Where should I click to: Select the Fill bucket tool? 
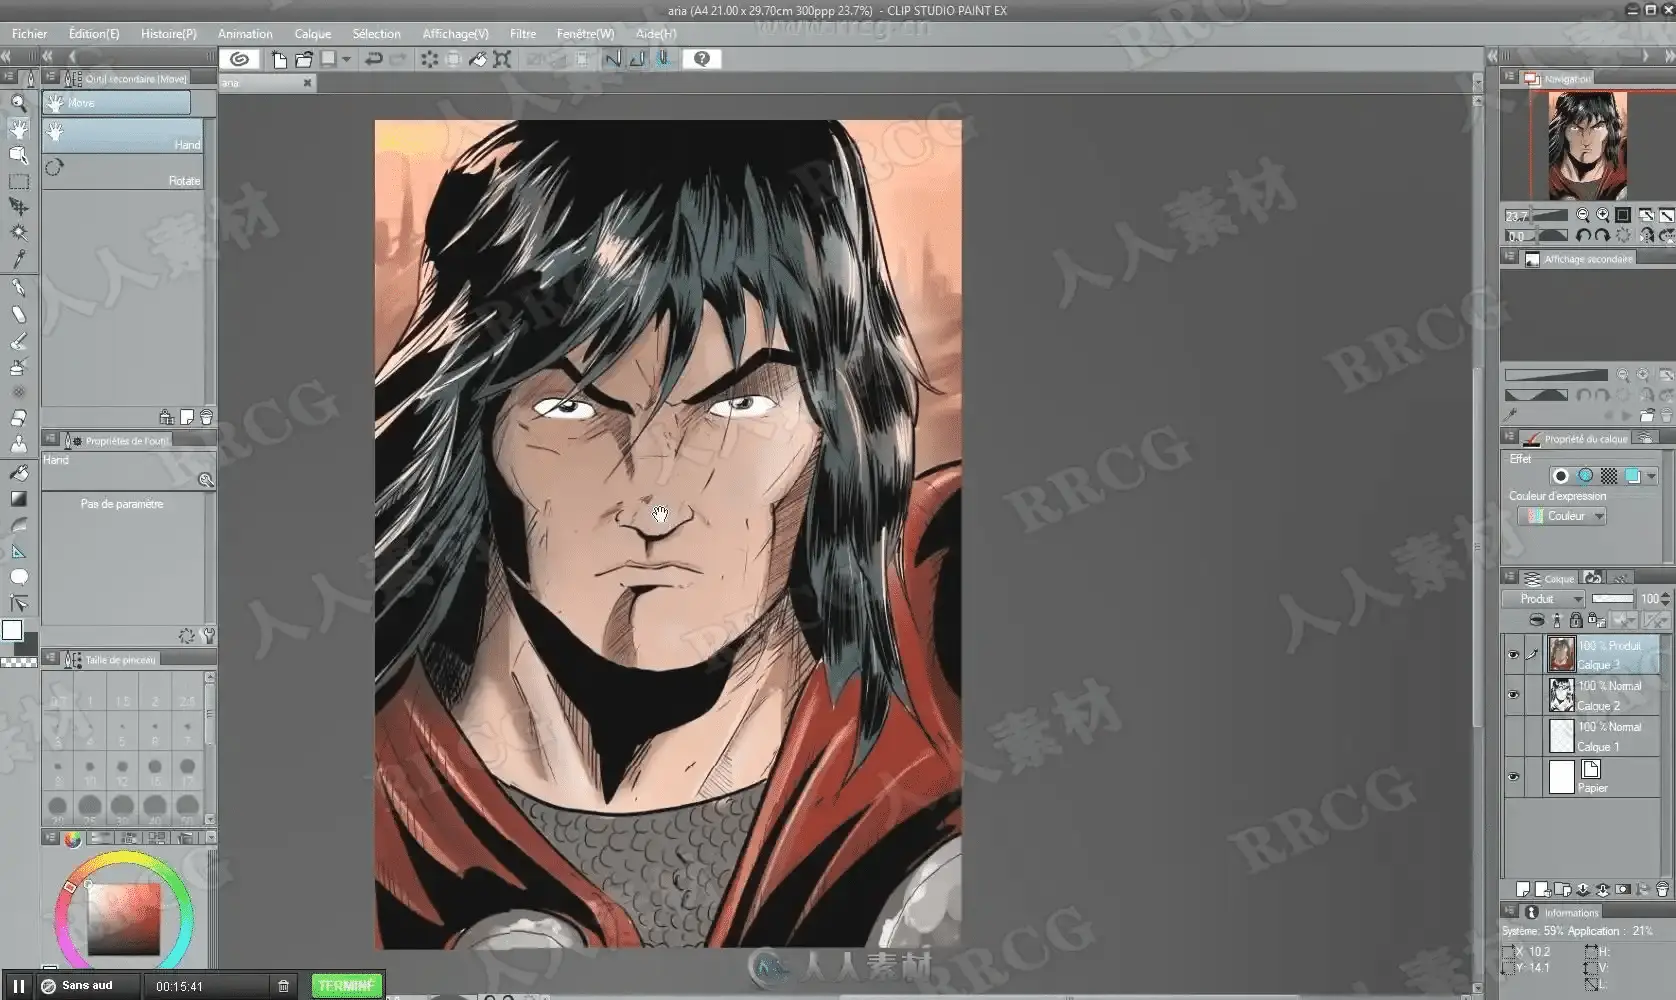coord(18,472)
